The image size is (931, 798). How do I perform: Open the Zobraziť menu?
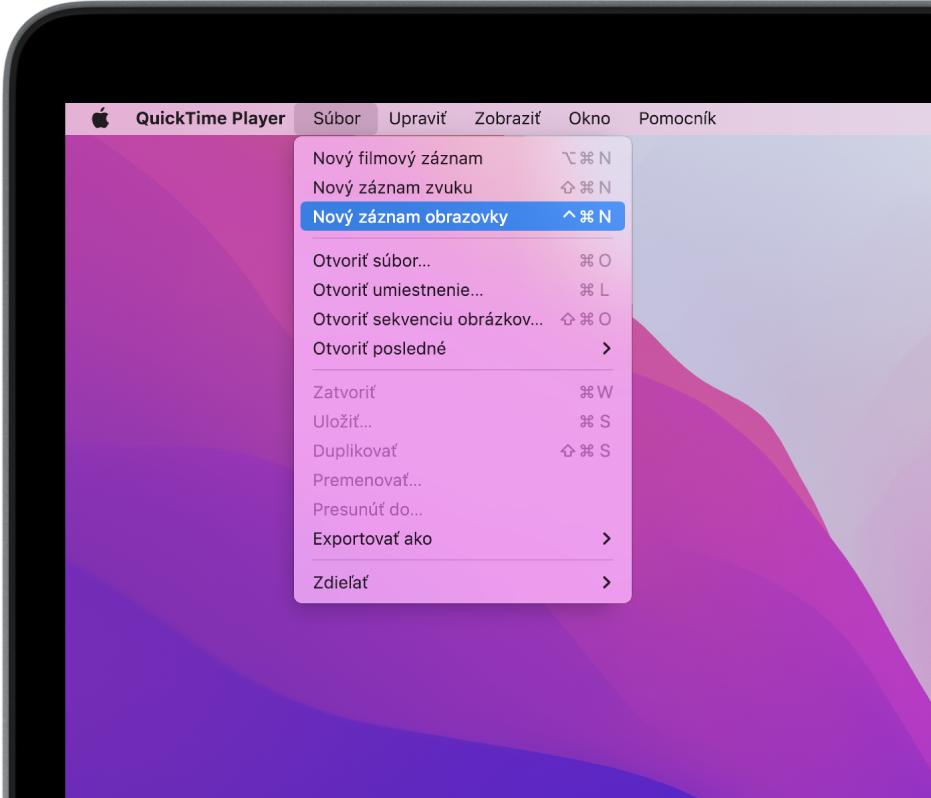point(507,118)
